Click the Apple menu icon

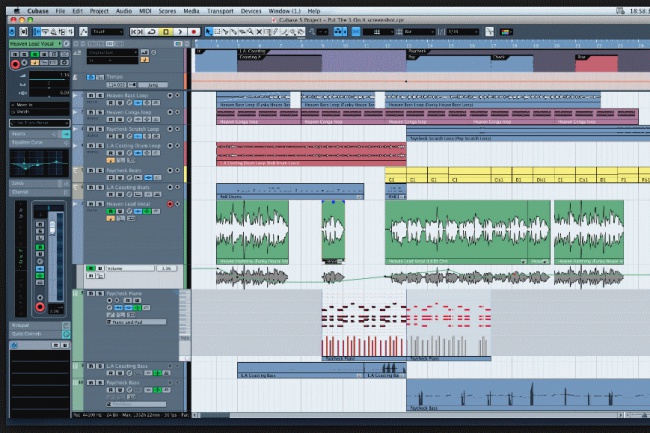(x=17, y=11)
